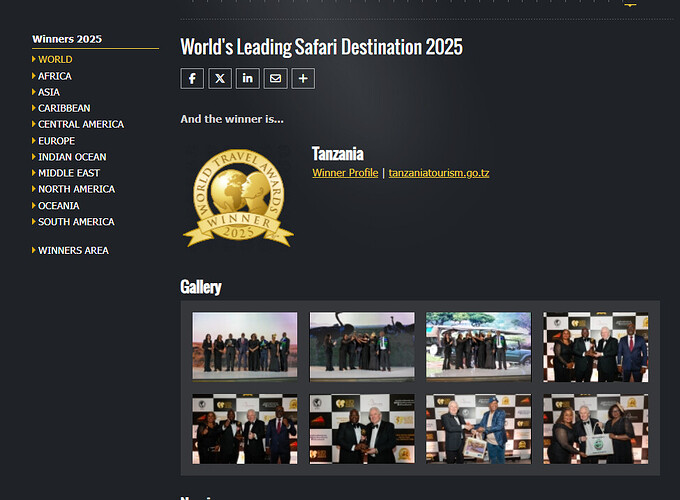Open CENTRAL AMERICA winners category
The image size is (680, 500).
(81, 124)
